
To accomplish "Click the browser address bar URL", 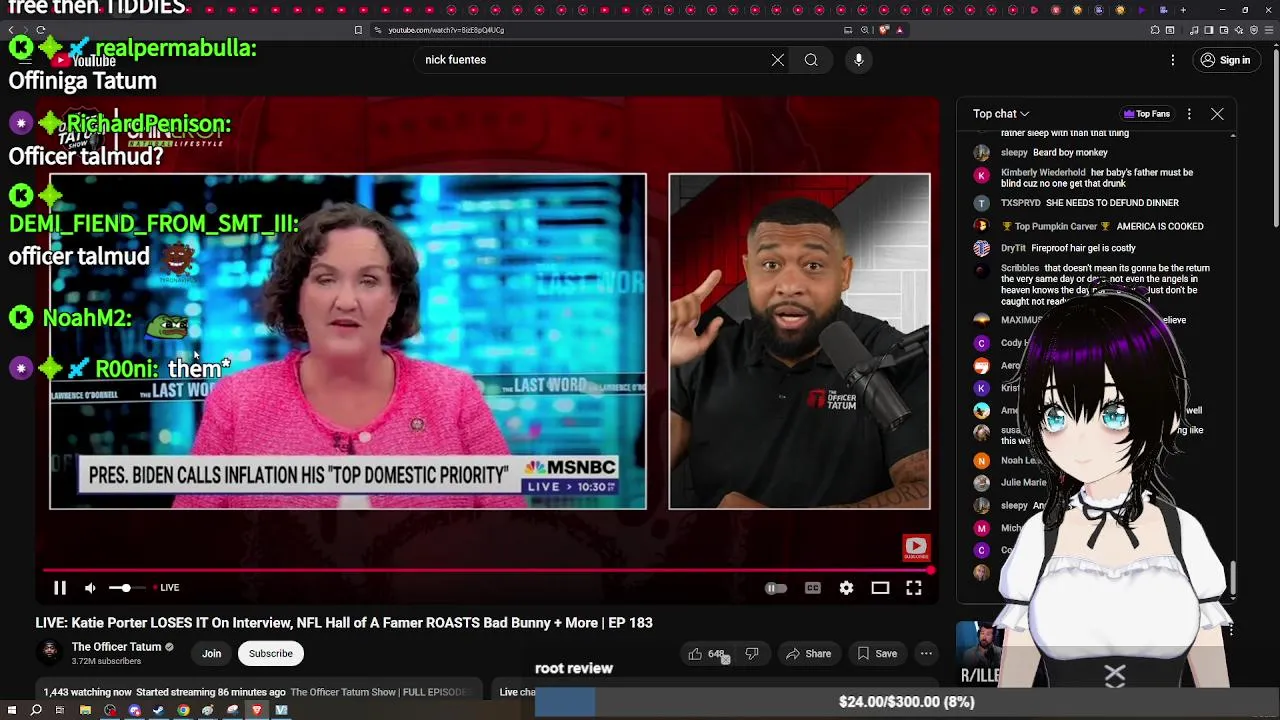I will coord(446,30).
